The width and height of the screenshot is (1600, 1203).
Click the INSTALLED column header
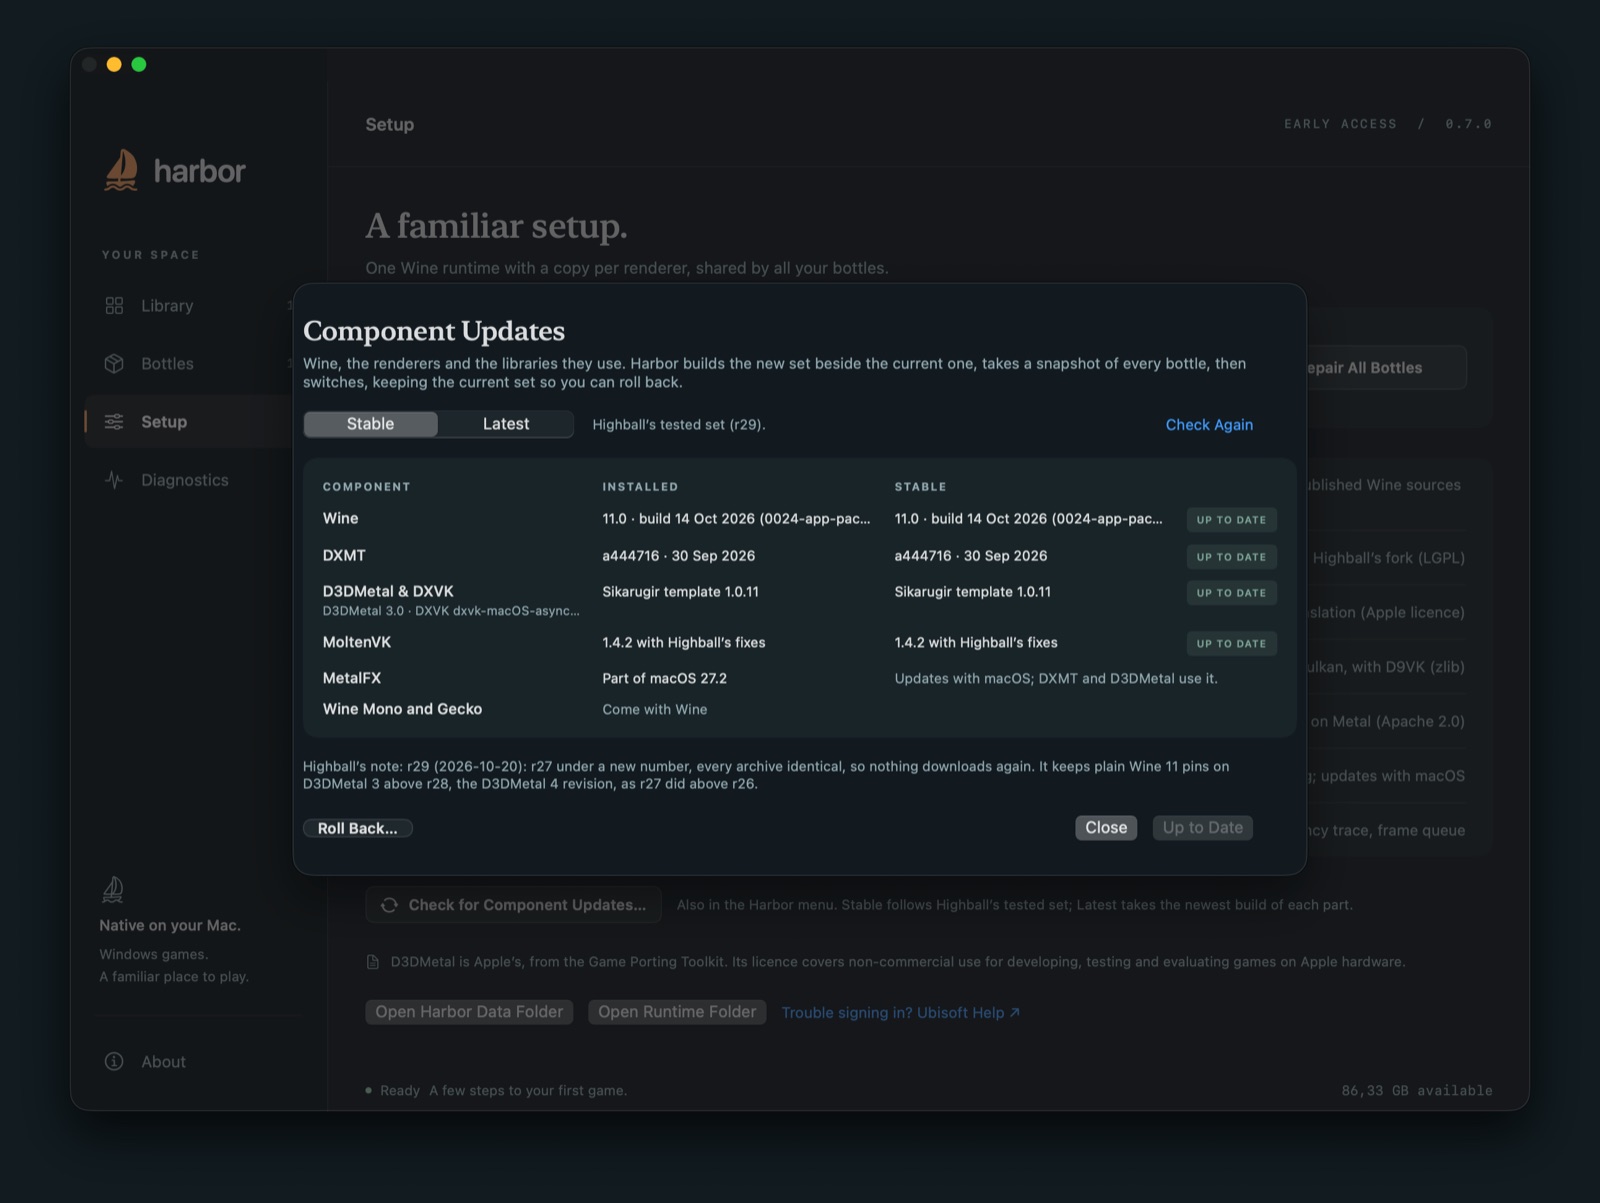point(640,486)
